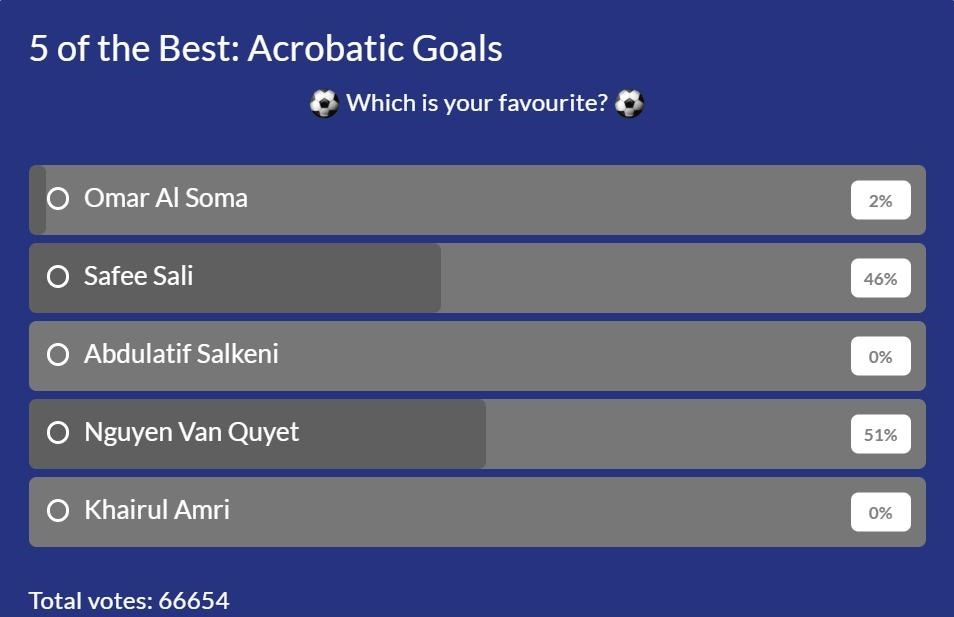Click the "Safee Sali" option label
954x617 pixels.
tap(139, 276)
